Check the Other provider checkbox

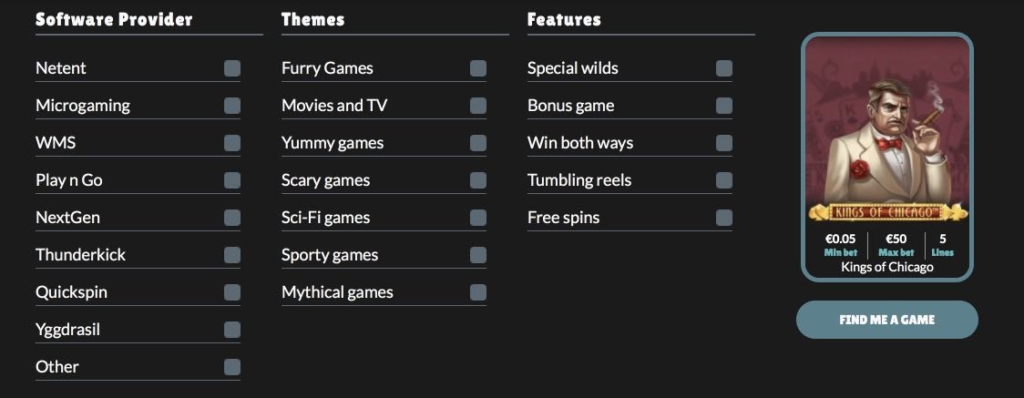(x=232, y=367)
